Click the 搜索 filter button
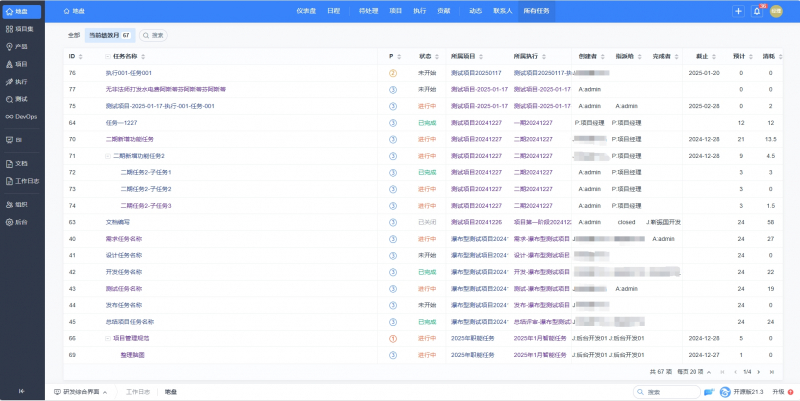Screen dimensions: 800x401 [x=153, y=35]
